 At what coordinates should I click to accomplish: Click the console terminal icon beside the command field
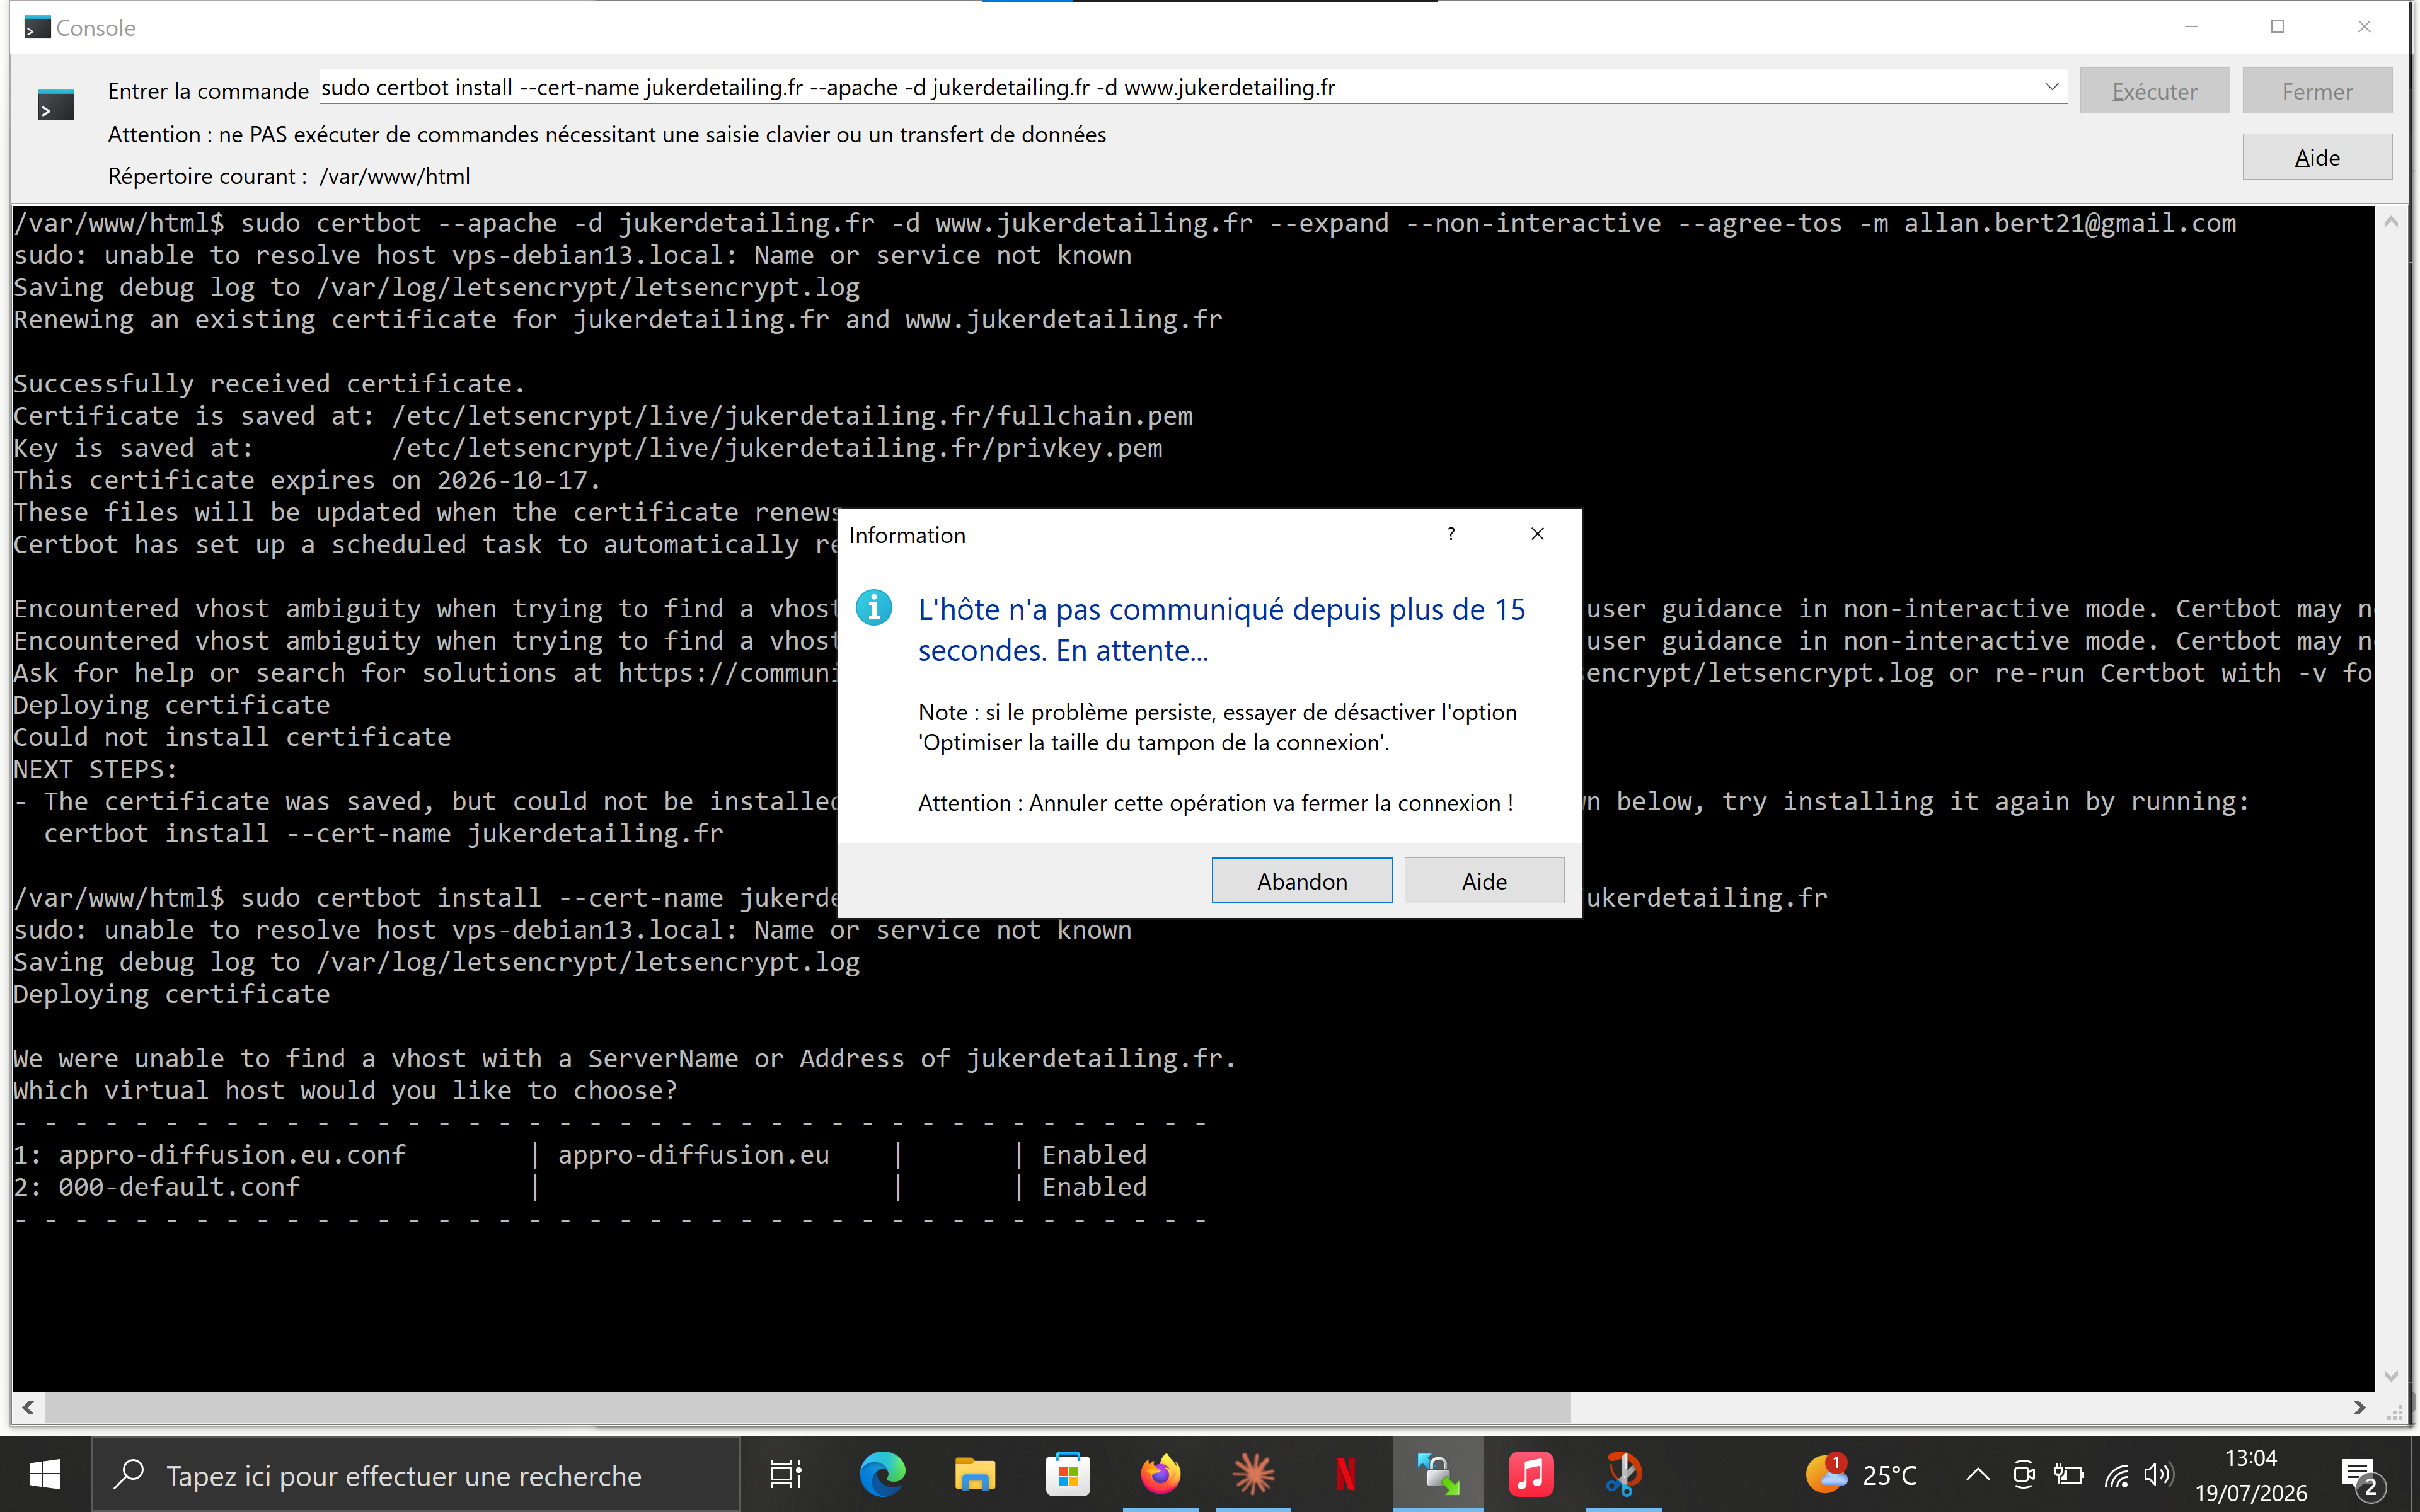(56, 105)
